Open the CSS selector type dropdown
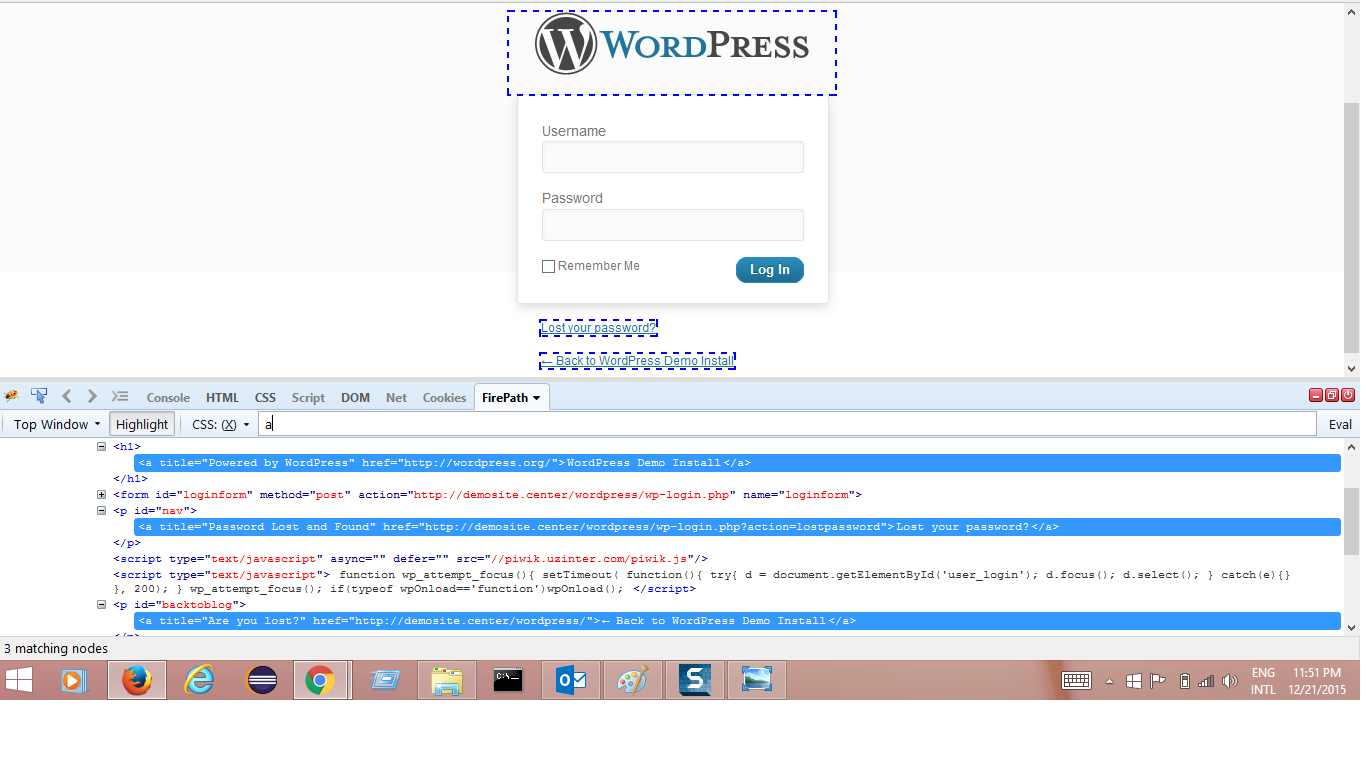The image size is (1366, 768). [x=221, y=424]
